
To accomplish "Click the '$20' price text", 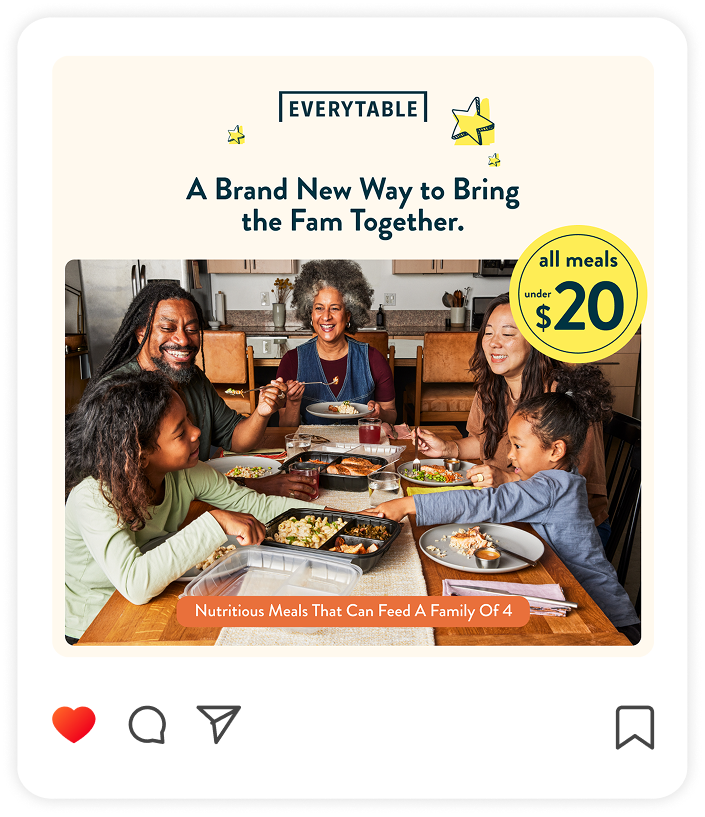I will coord(580,306).
